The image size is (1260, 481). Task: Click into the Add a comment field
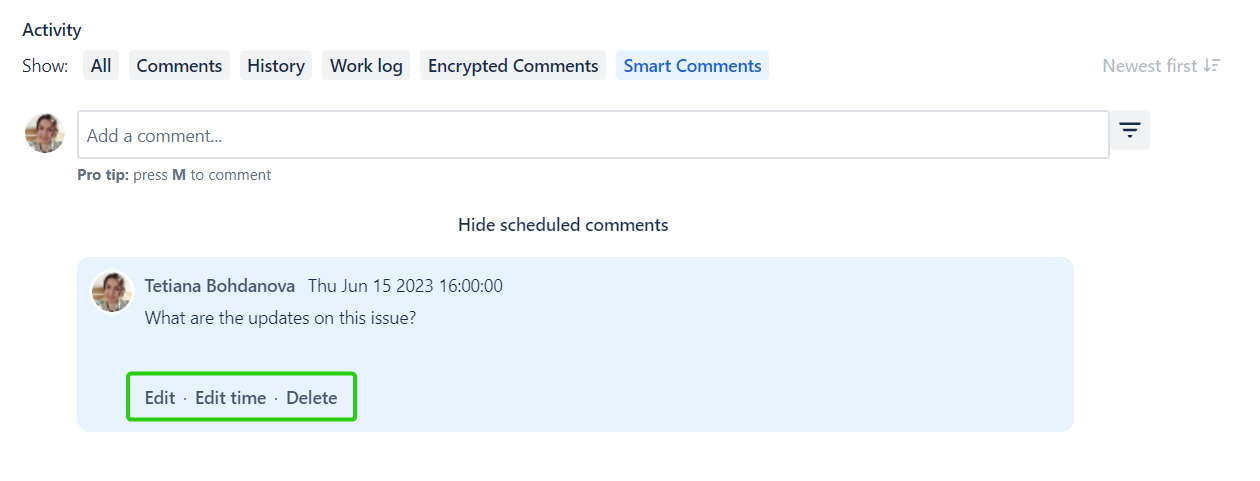coord(592,135)
